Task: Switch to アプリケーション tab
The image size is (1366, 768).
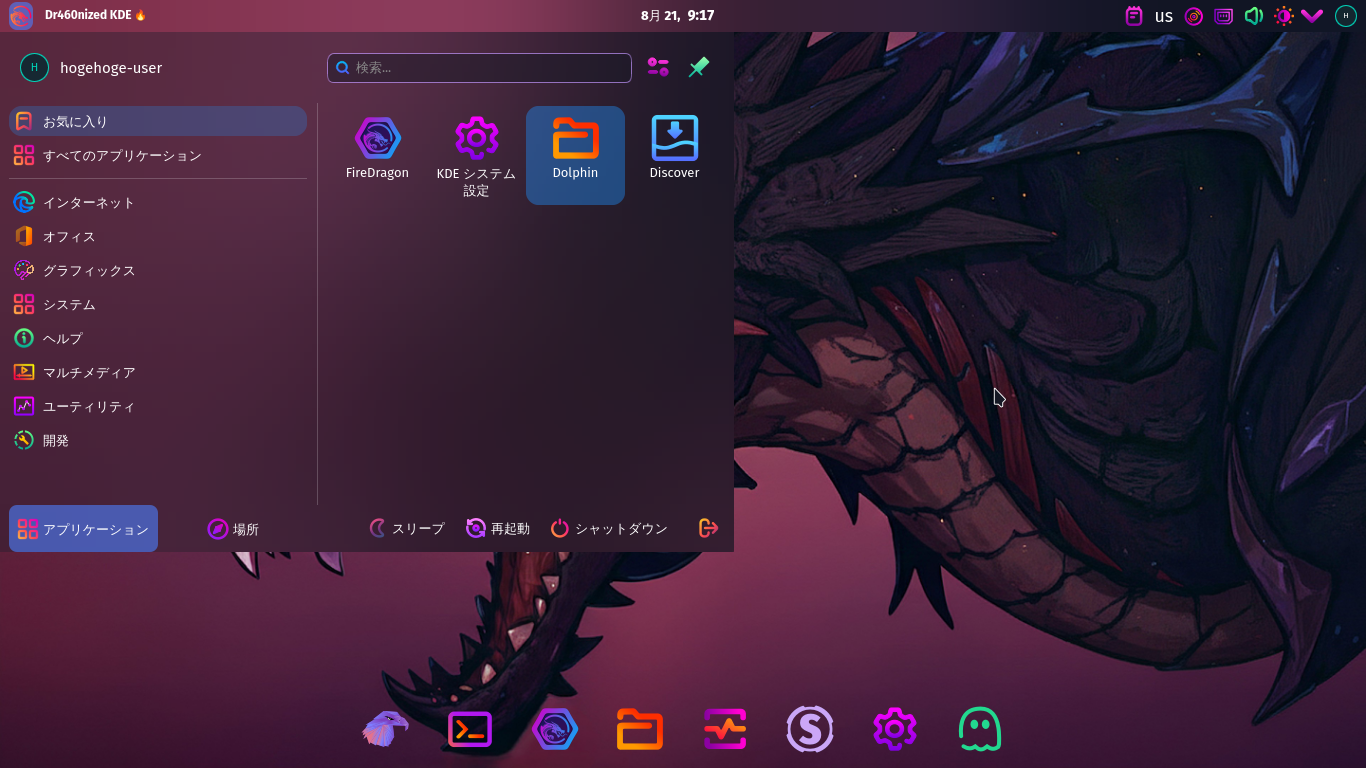Action: click(83, 529)
